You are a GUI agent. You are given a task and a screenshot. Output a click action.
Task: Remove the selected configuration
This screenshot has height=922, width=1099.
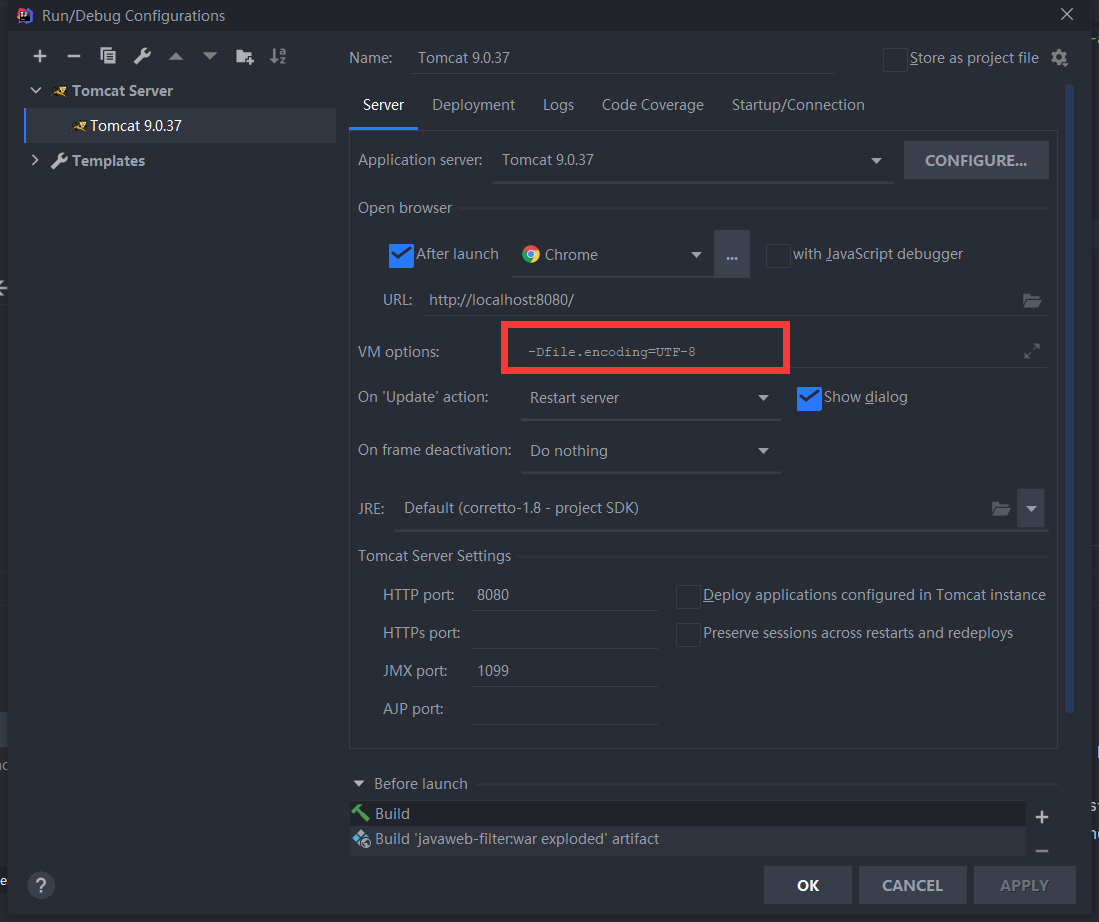pos(74,56)
